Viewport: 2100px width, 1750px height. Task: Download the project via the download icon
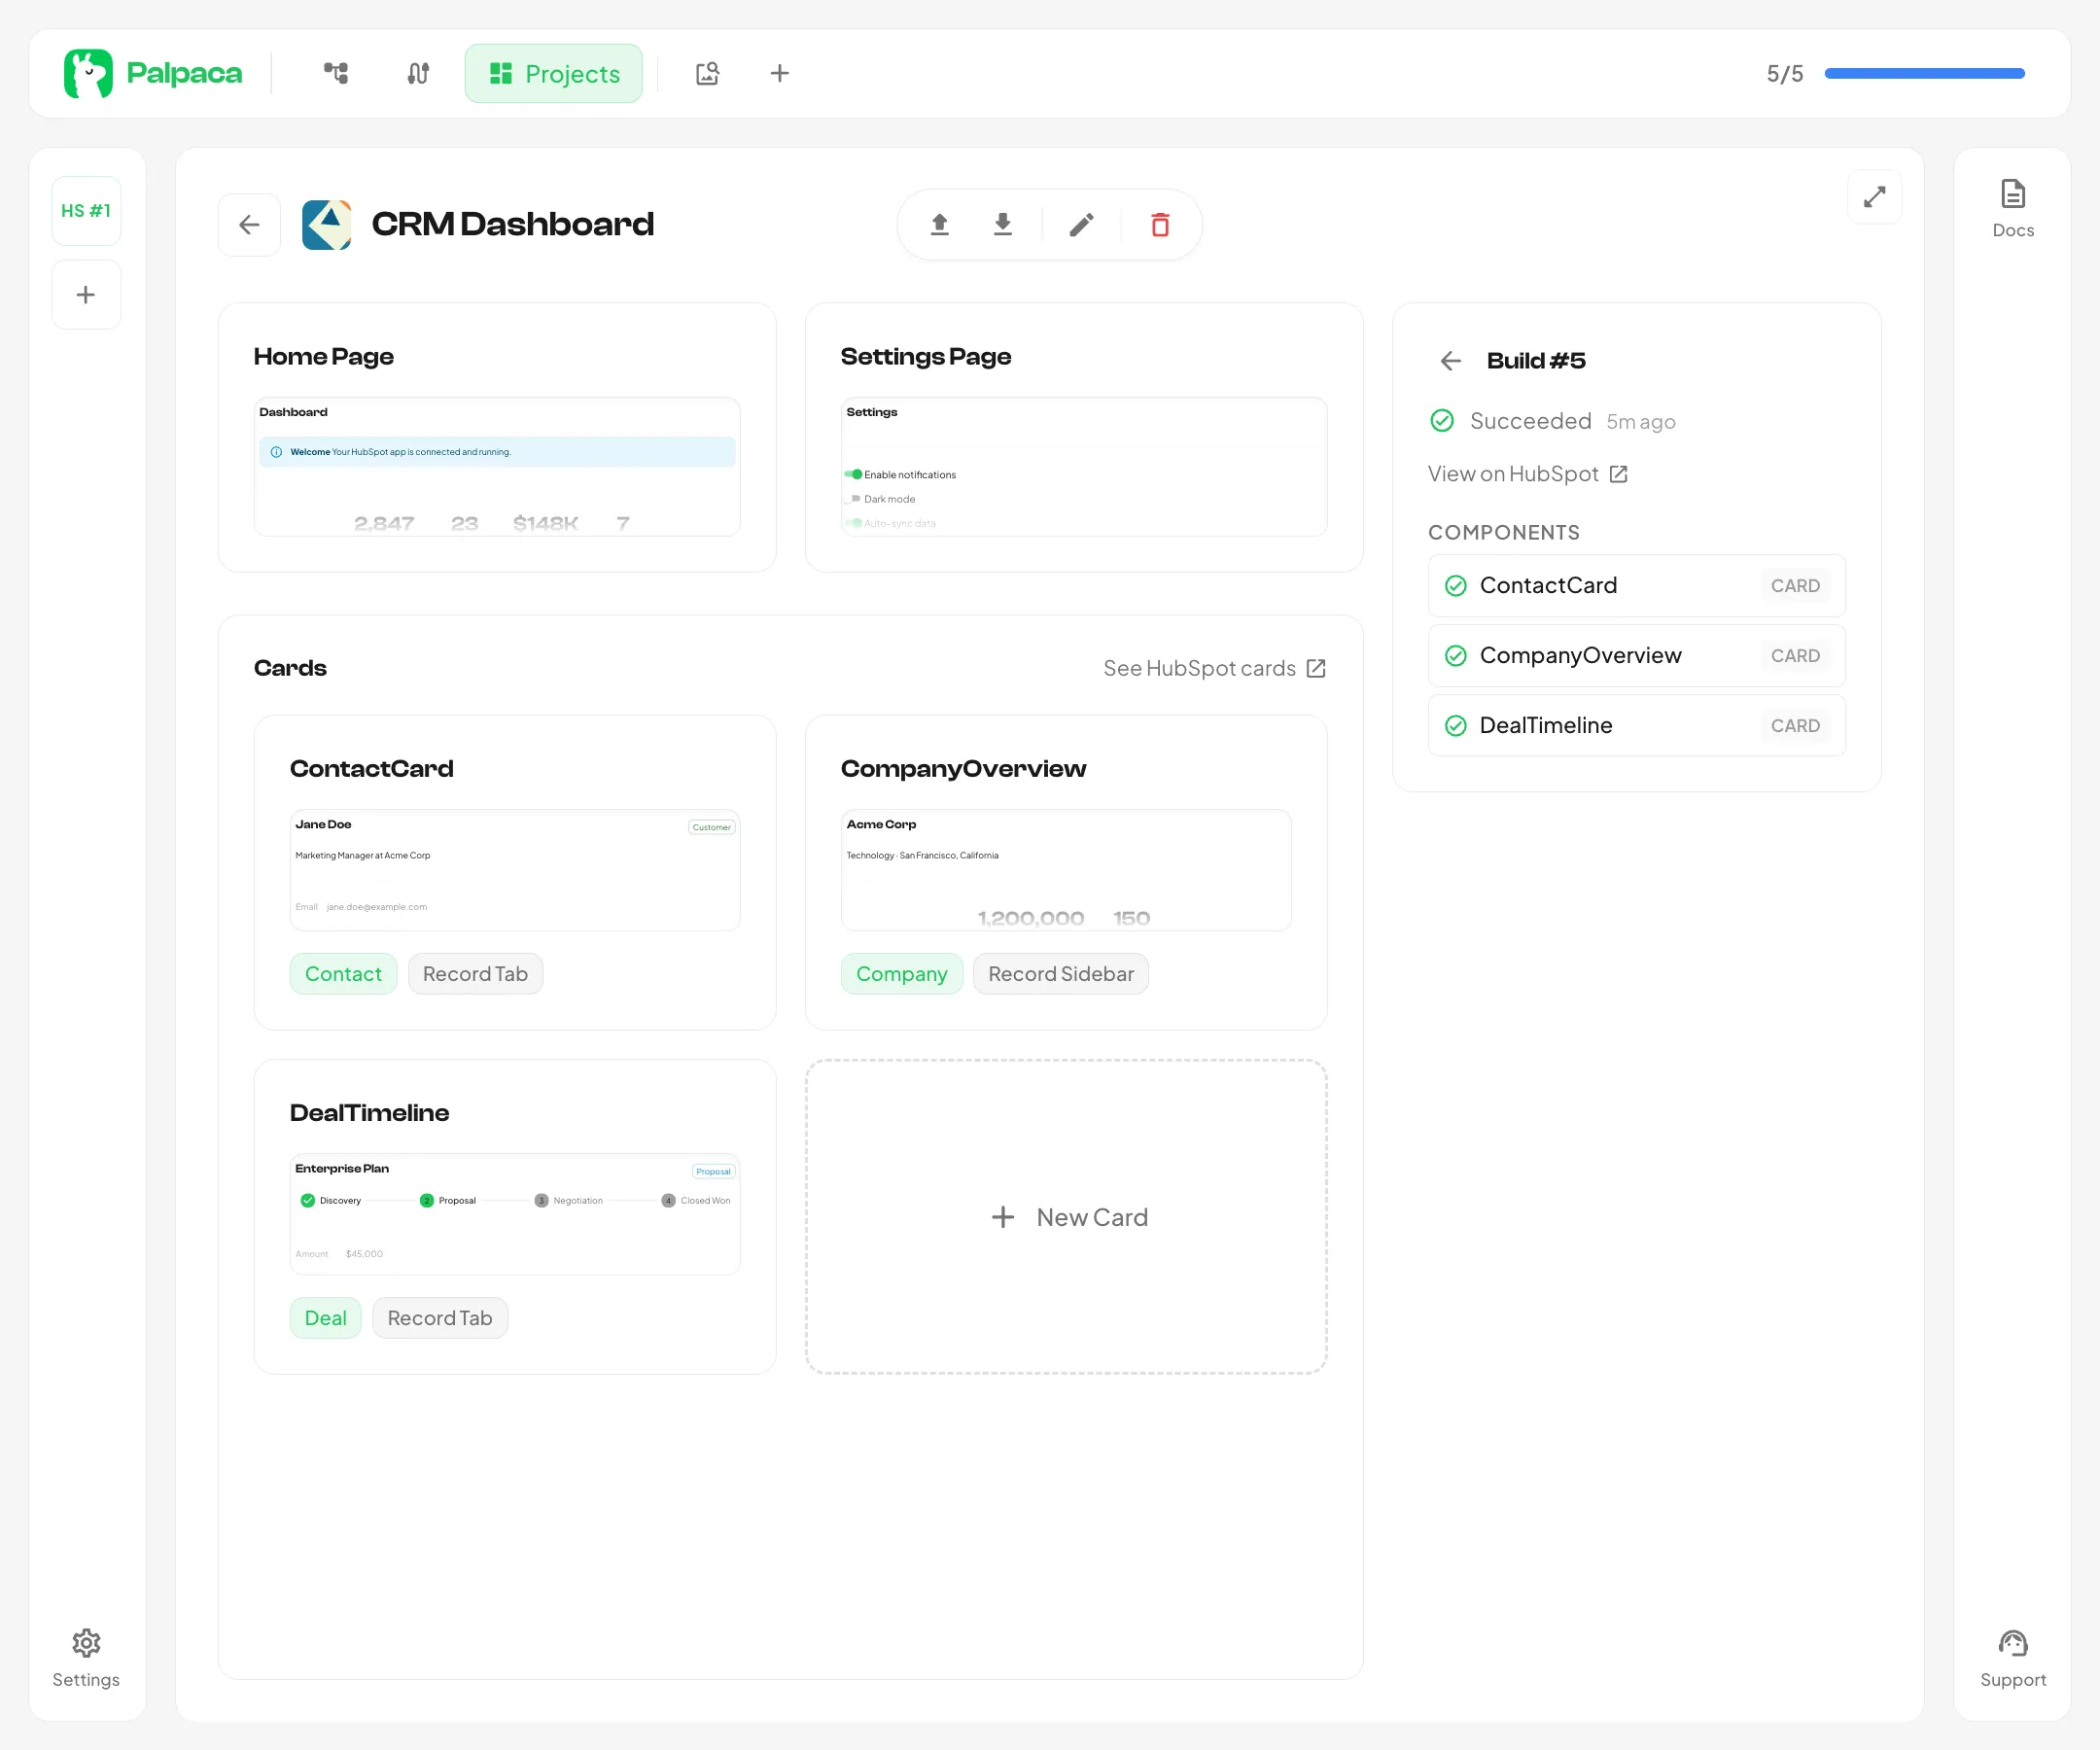click(x=1003, y=224)
